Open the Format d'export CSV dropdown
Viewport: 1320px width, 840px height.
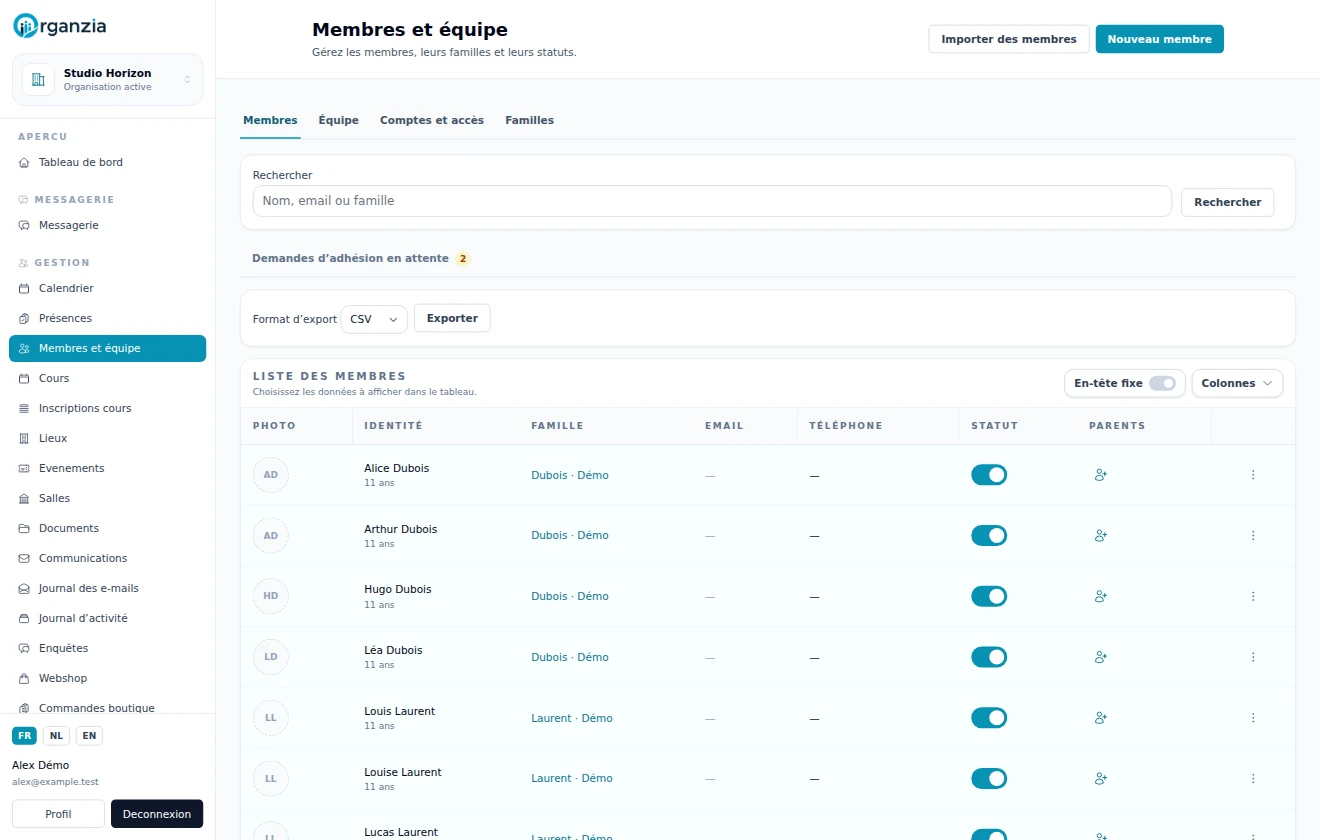pos(374,319)
